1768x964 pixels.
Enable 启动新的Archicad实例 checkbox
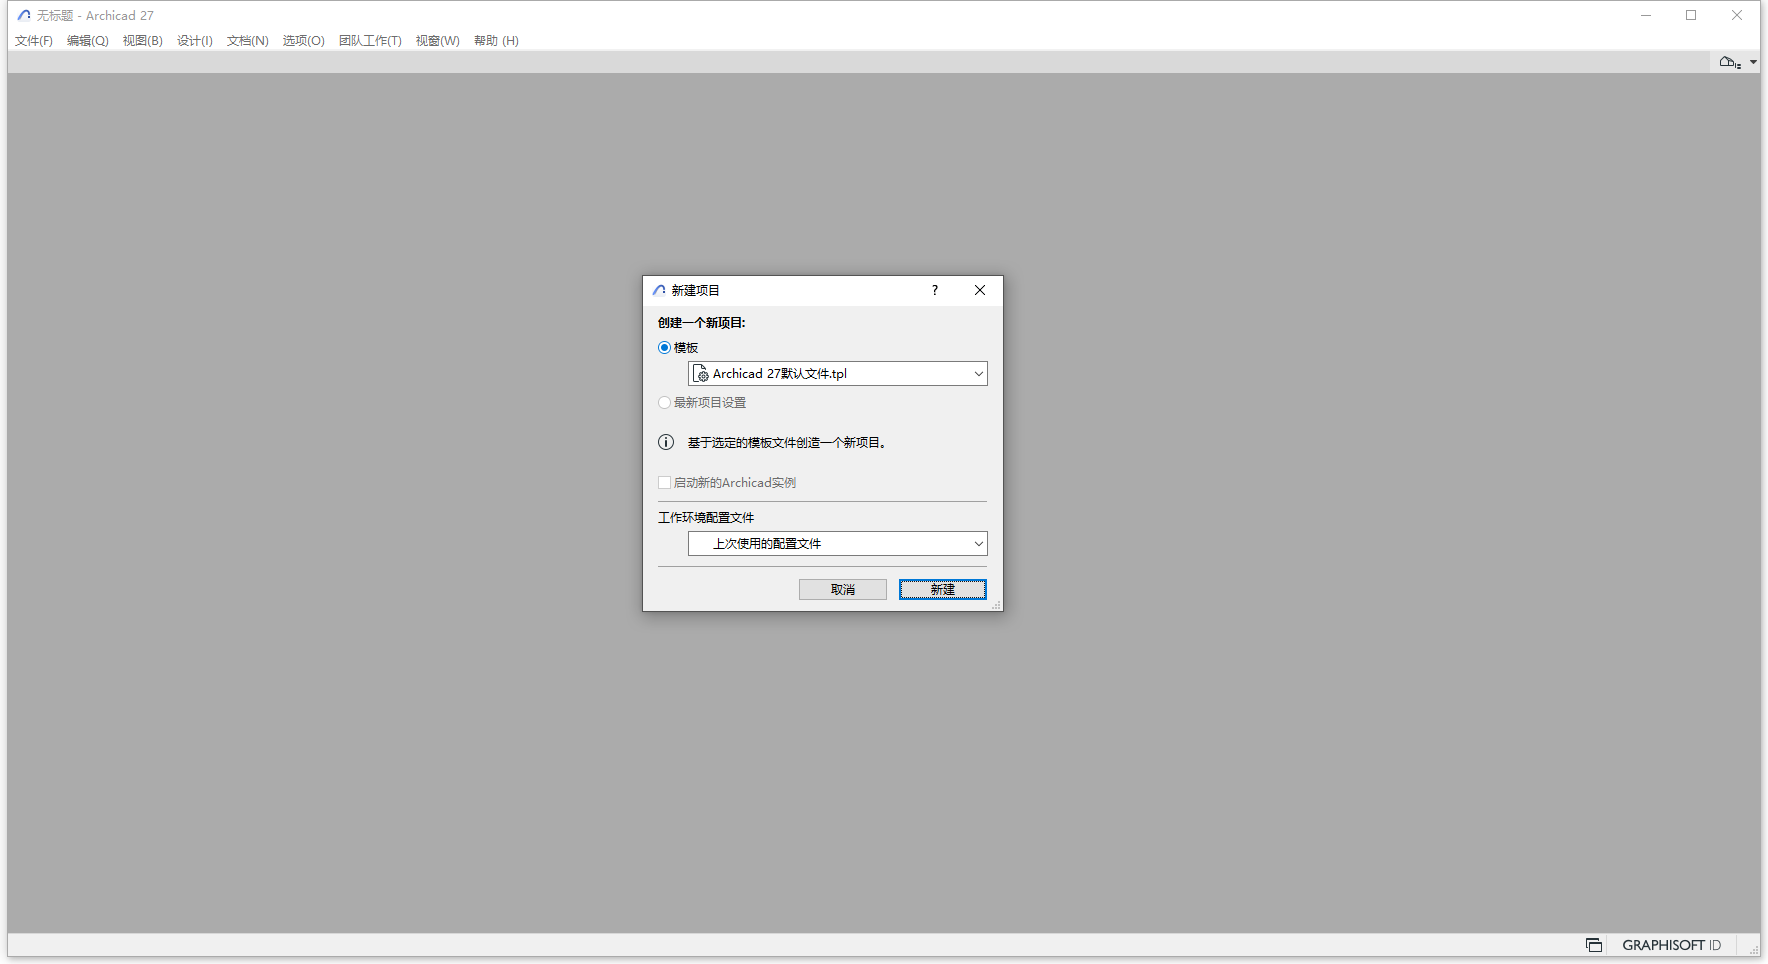pos(664,482)
